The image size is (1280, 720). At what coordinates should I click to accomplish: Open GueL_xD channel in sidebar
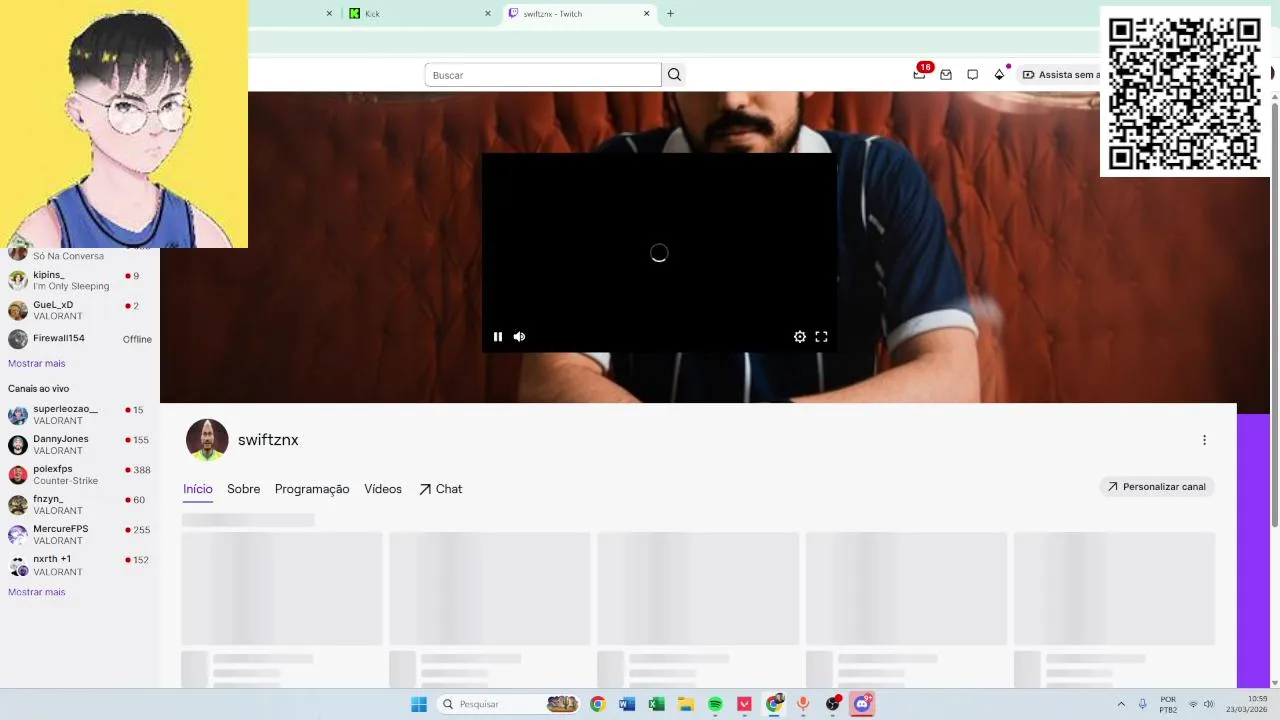[80, 310]
